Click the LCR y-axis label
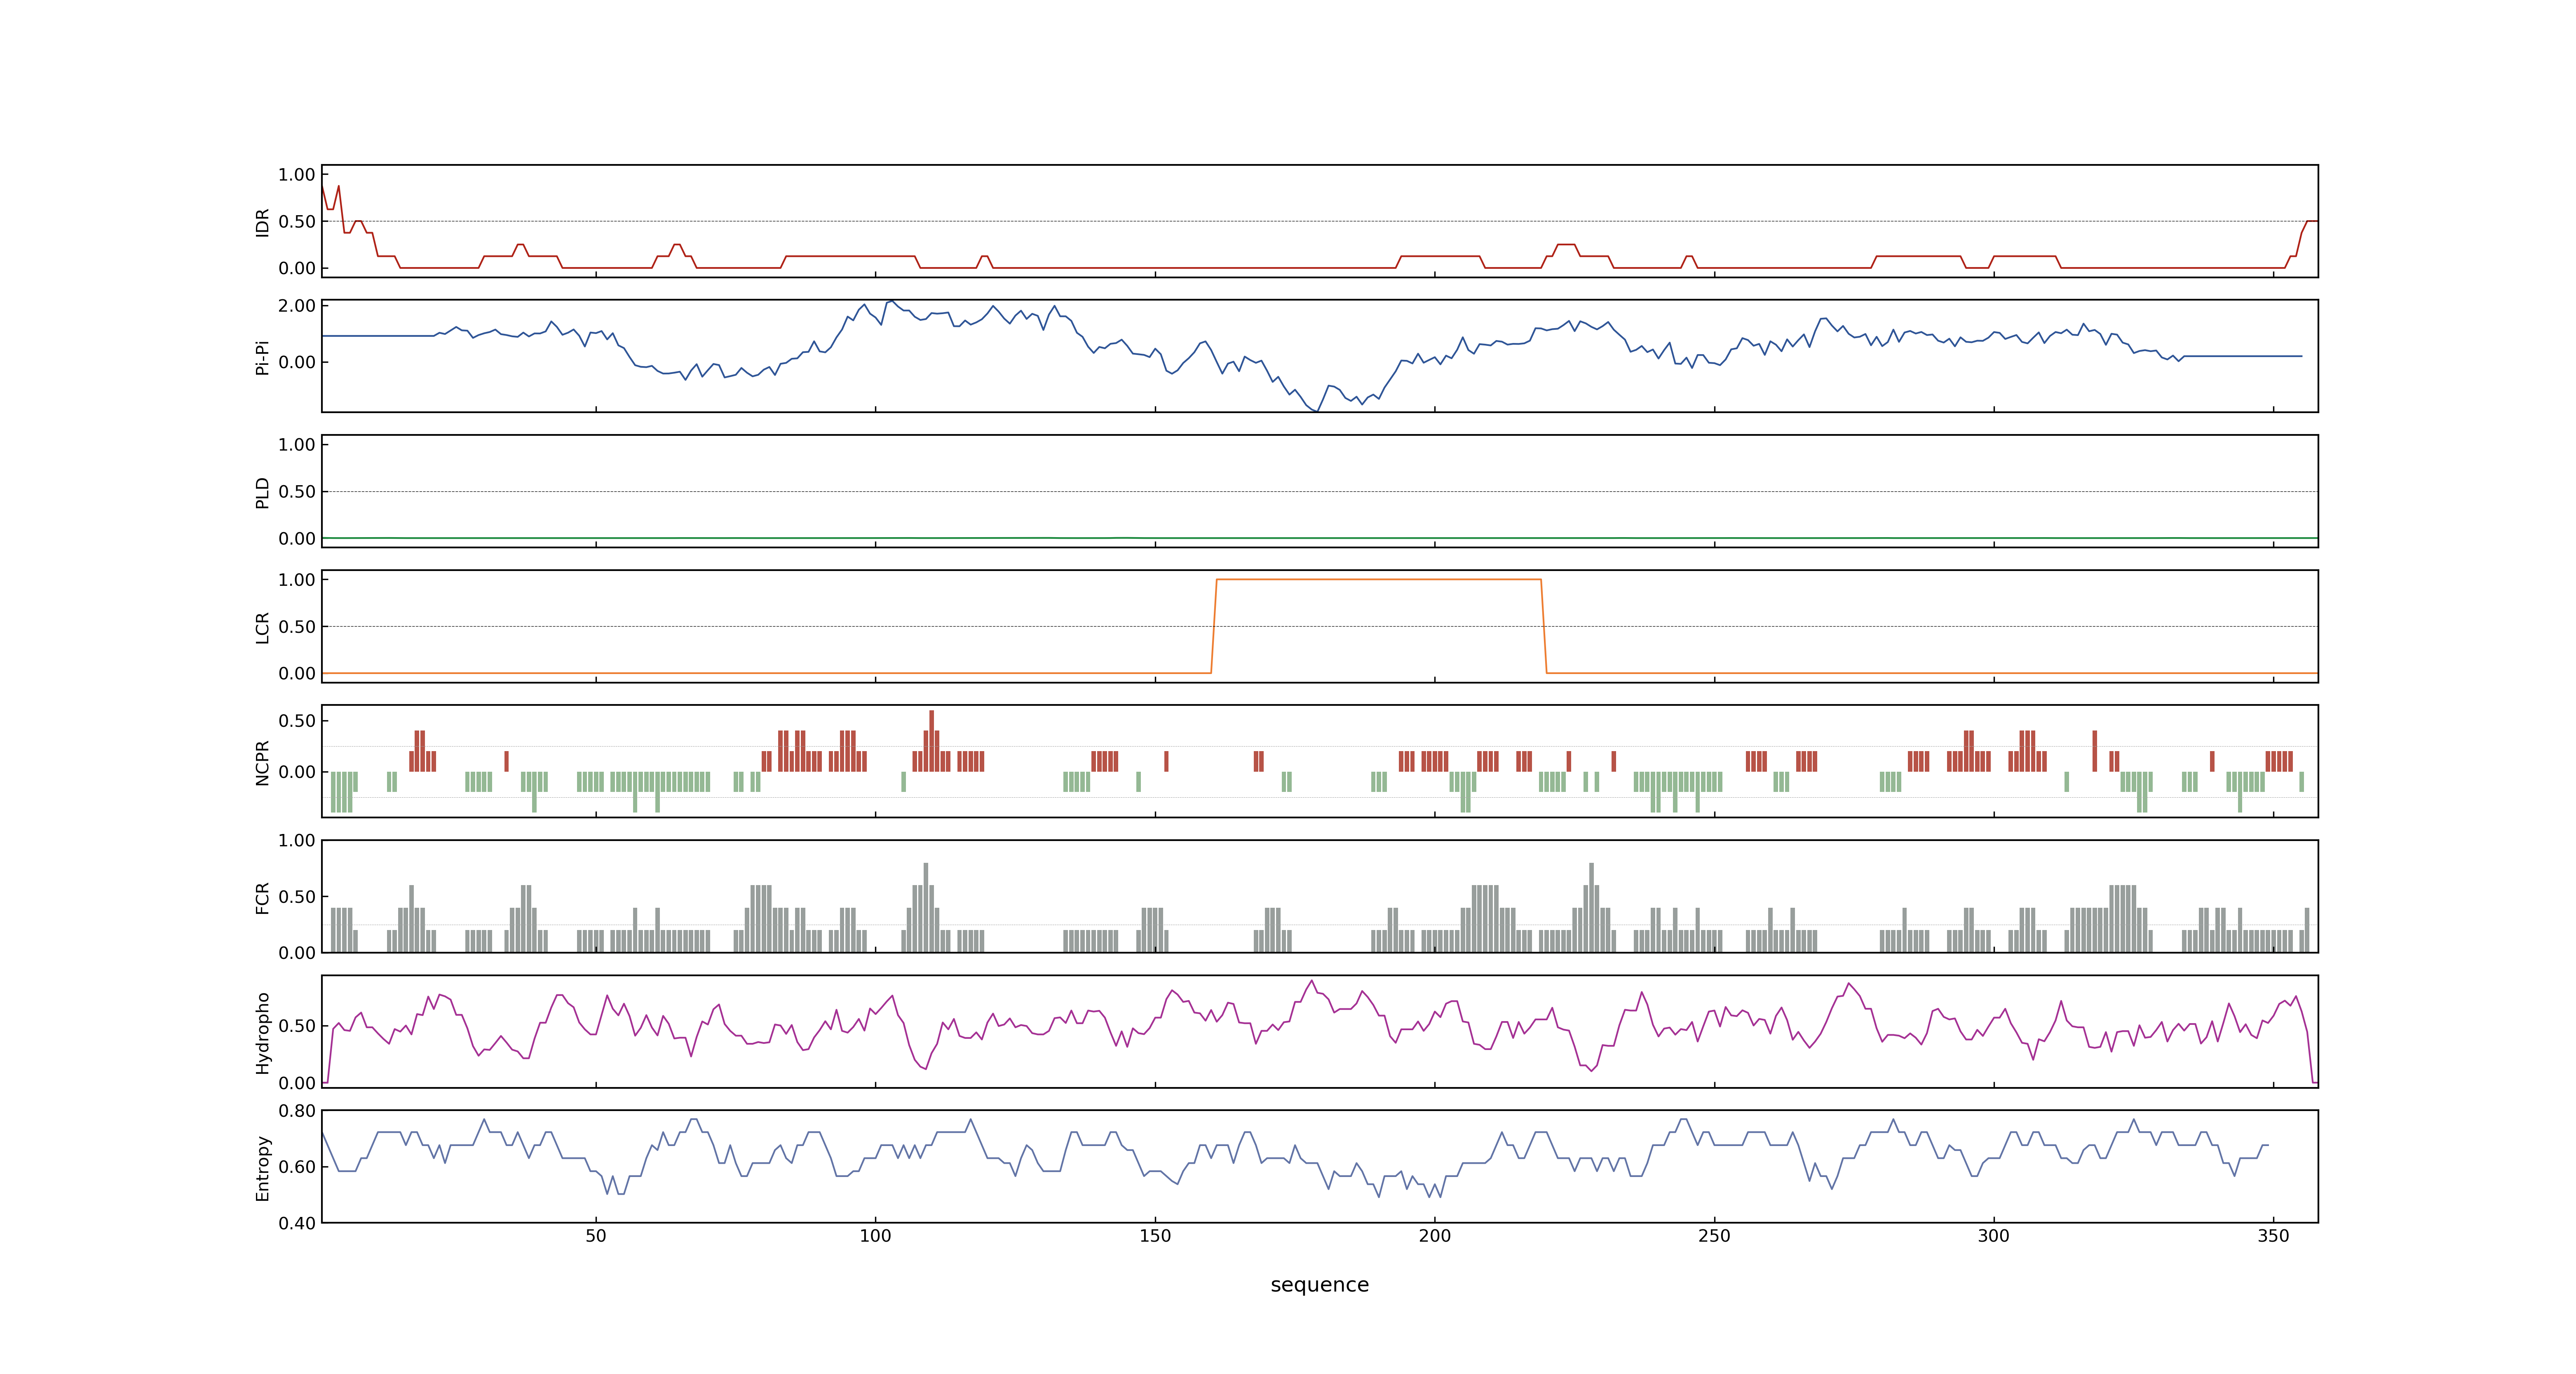 point(263,627)
